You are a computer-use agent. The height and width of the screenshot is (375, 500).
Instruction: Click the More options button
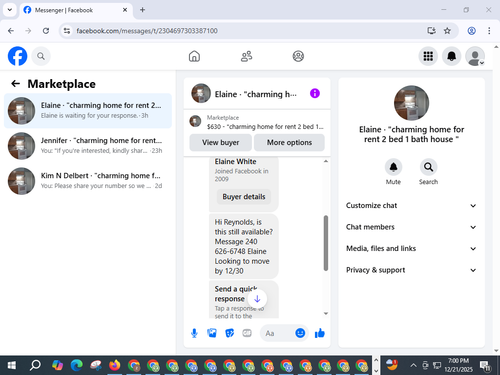click(289, 143)
